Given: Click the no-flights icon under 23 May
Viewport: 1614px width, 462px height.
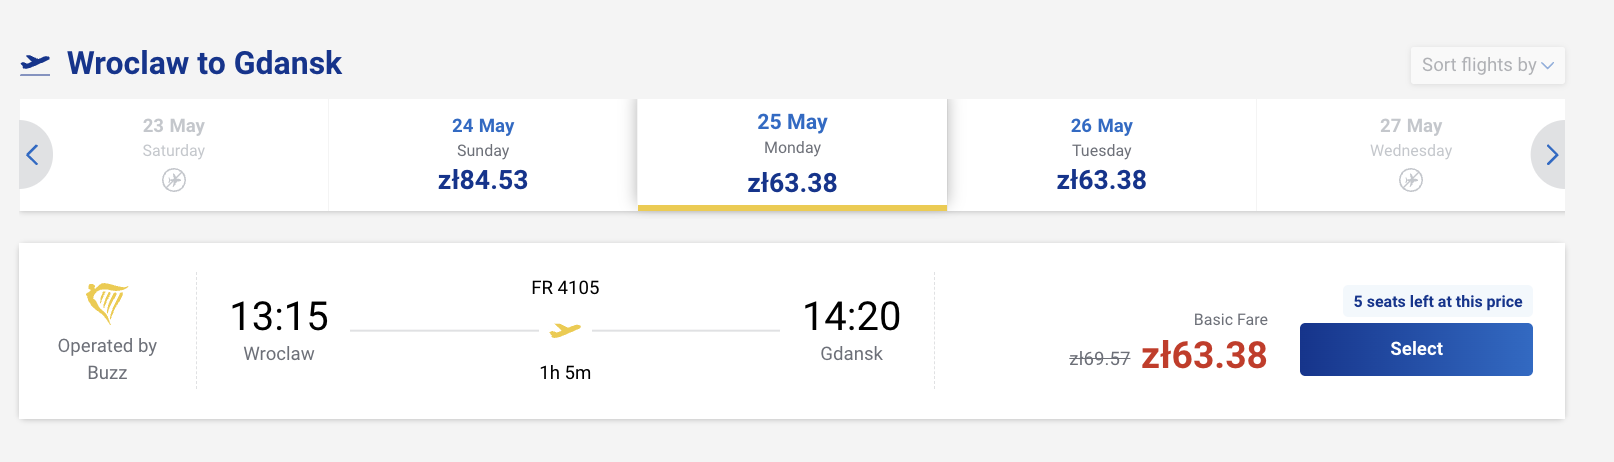Looking at the screenshot, I should (x=174, y=180).
